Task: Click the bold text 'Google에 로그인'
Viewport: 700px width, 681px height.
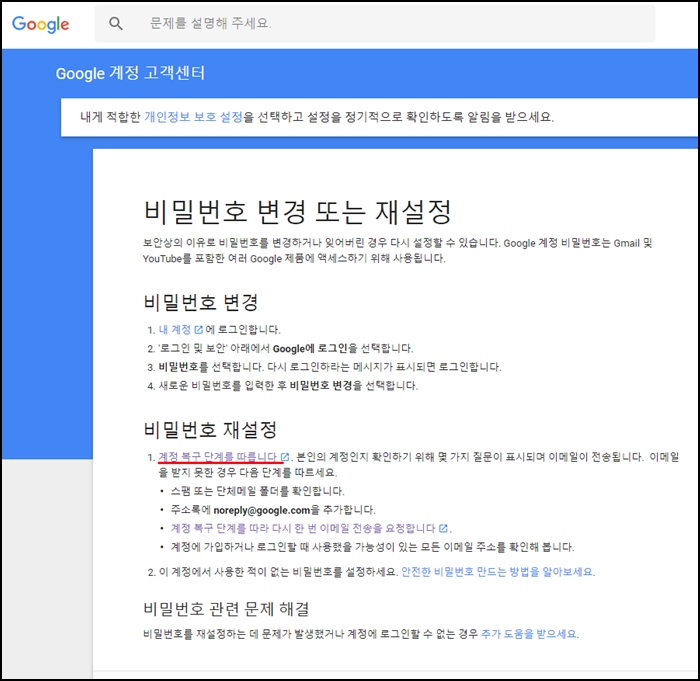Action: [x=310, y=348]
